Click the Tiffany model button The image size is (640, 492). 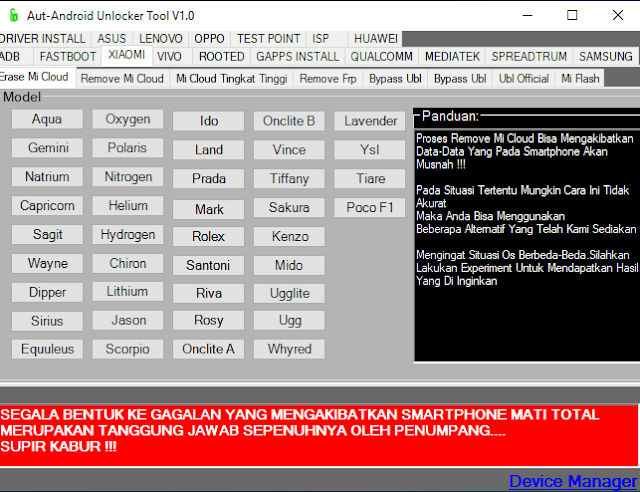pos(289,178)
